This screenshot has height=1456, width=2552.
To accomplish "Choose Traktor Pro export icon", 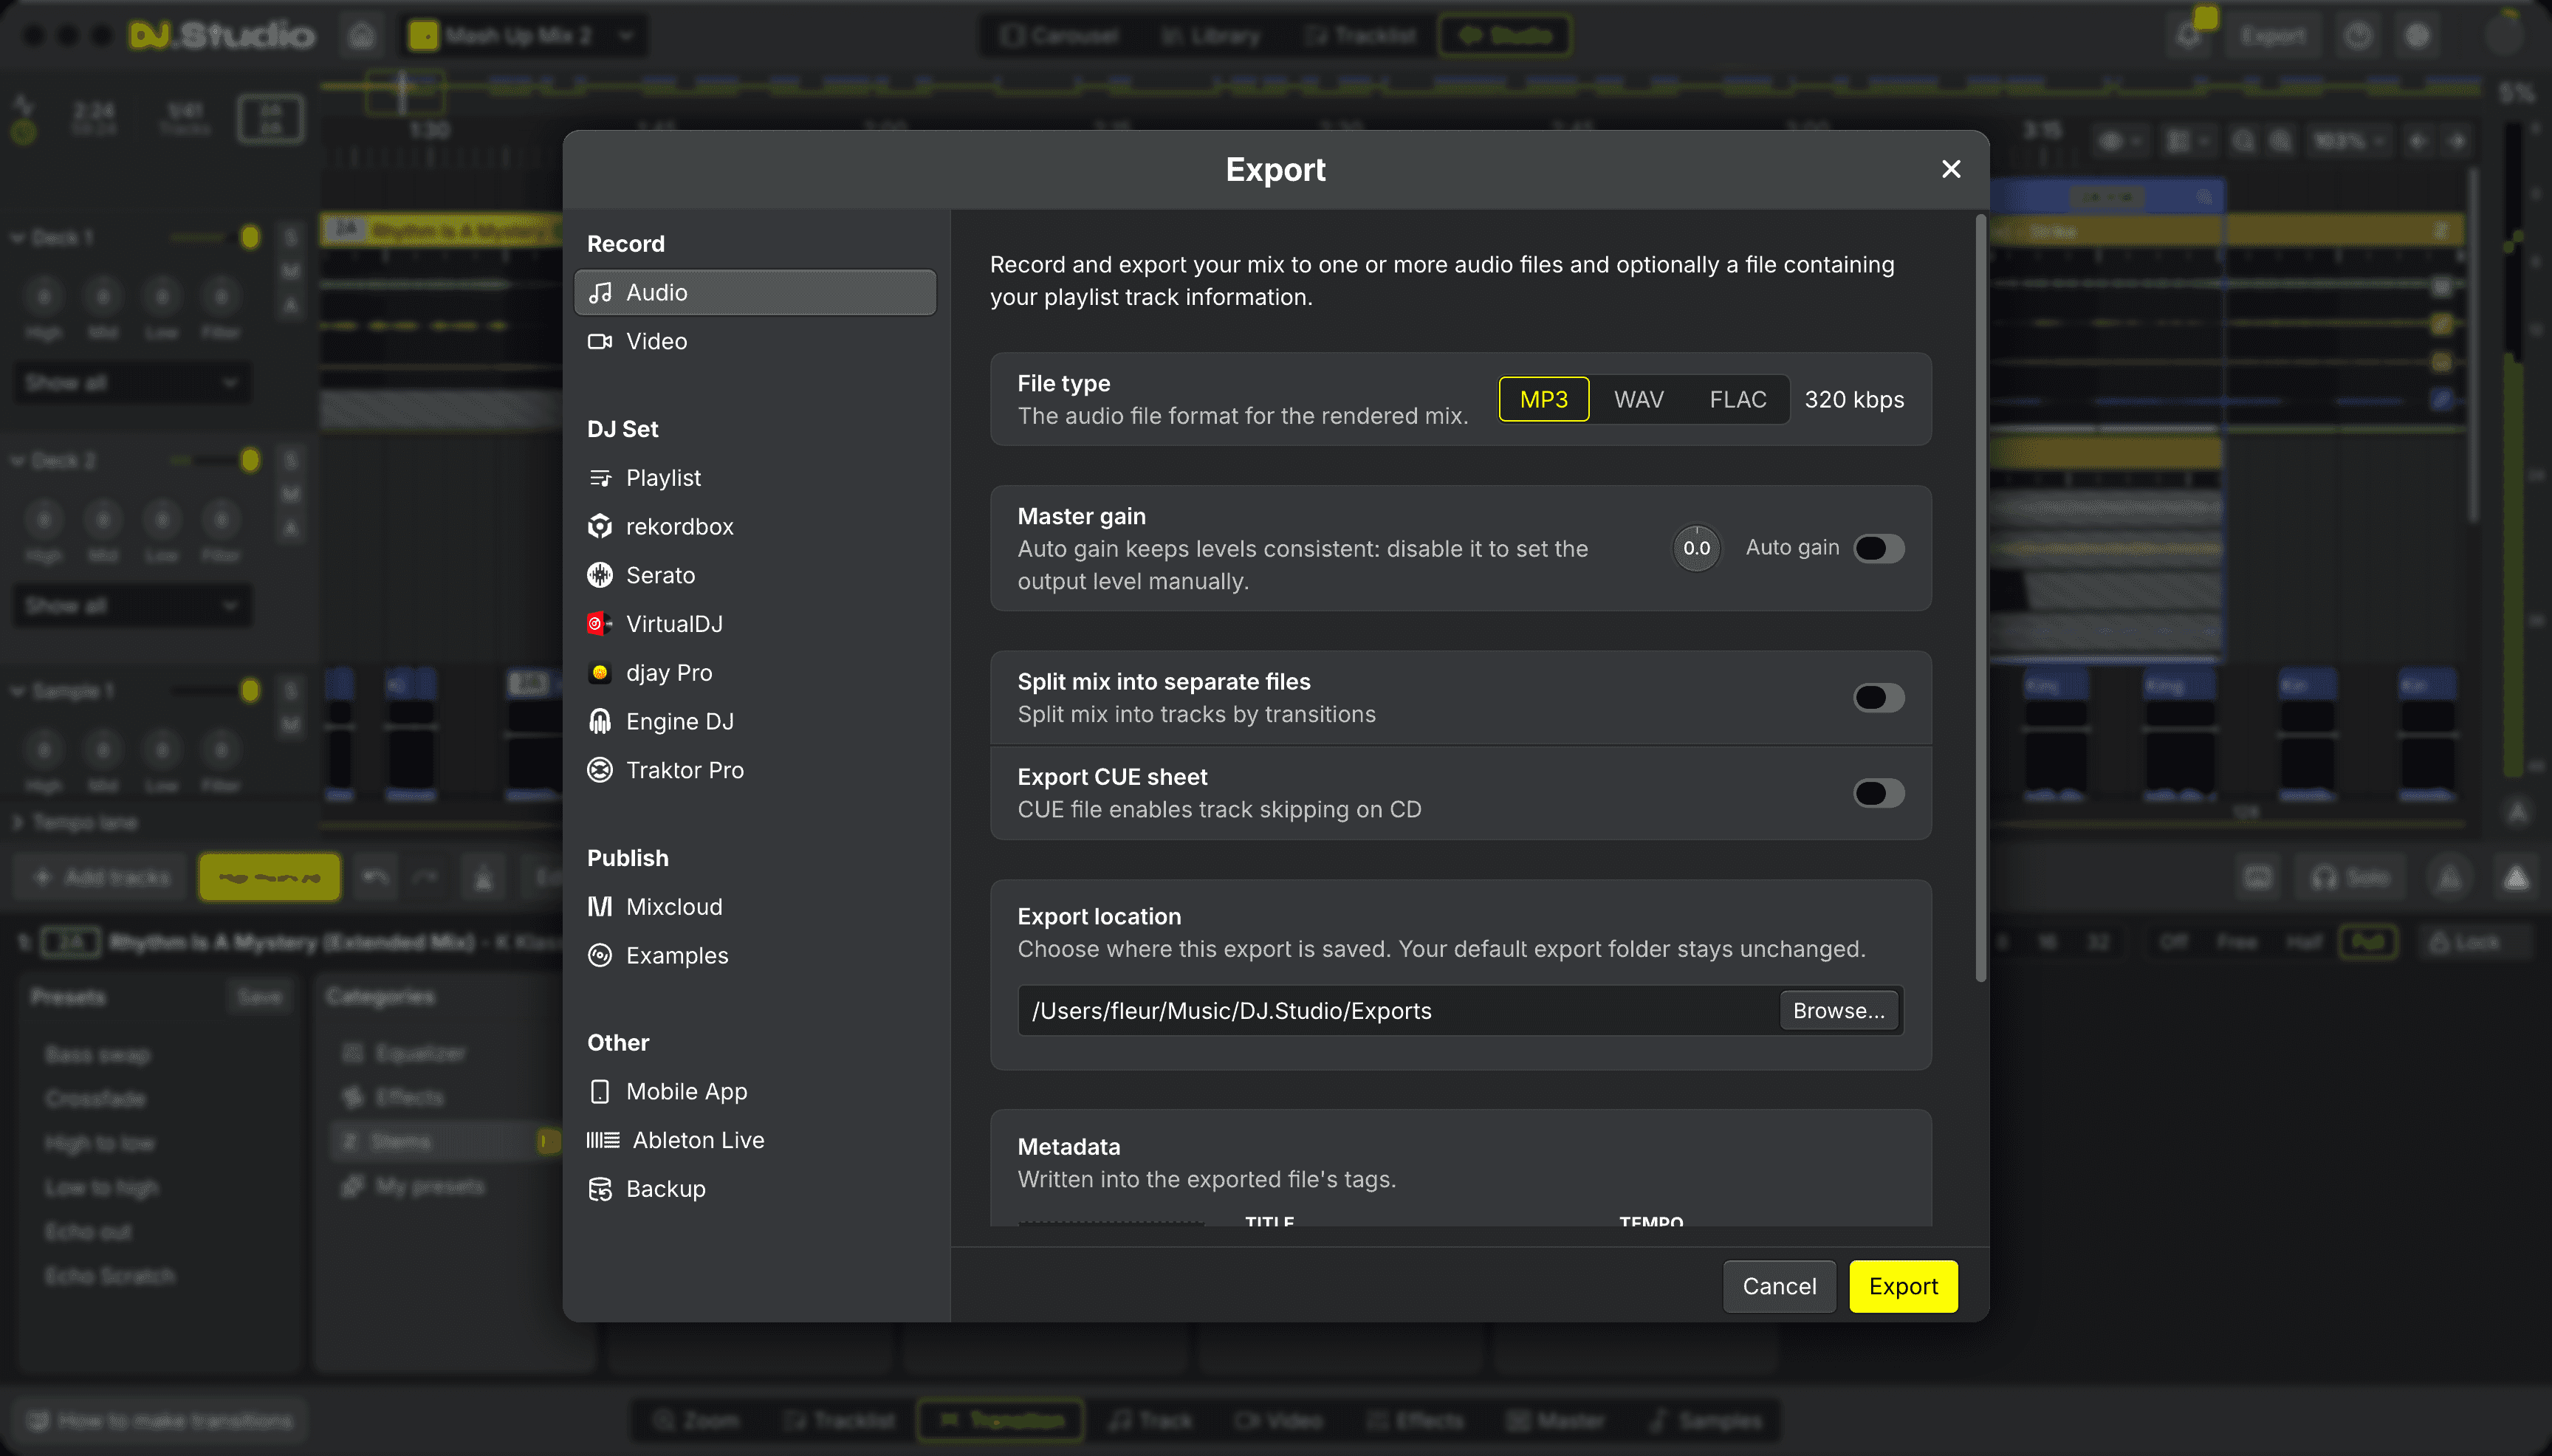I will click(600, 770).
